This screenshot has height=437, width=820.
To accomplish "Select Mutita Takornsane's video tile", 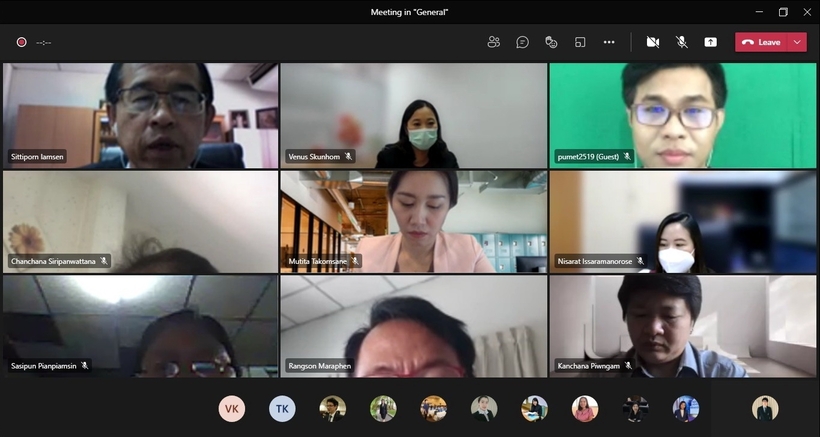I will pyautogui.click(x=414, y=222).
